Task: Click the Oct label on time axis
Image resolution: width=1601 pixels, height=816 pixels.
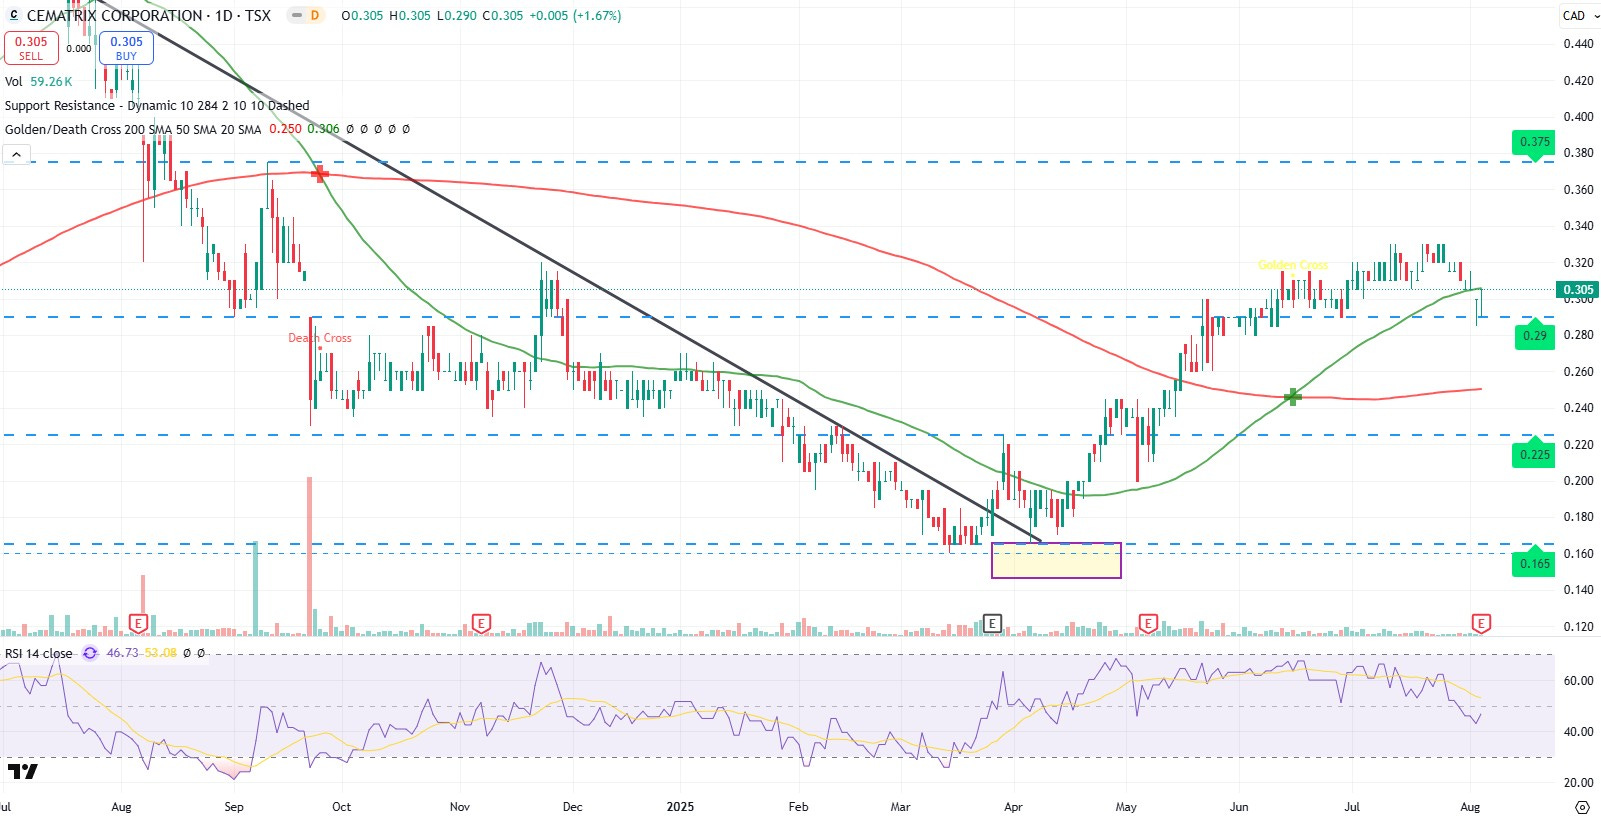Action: pyautogui.click(x=342, y=806)
